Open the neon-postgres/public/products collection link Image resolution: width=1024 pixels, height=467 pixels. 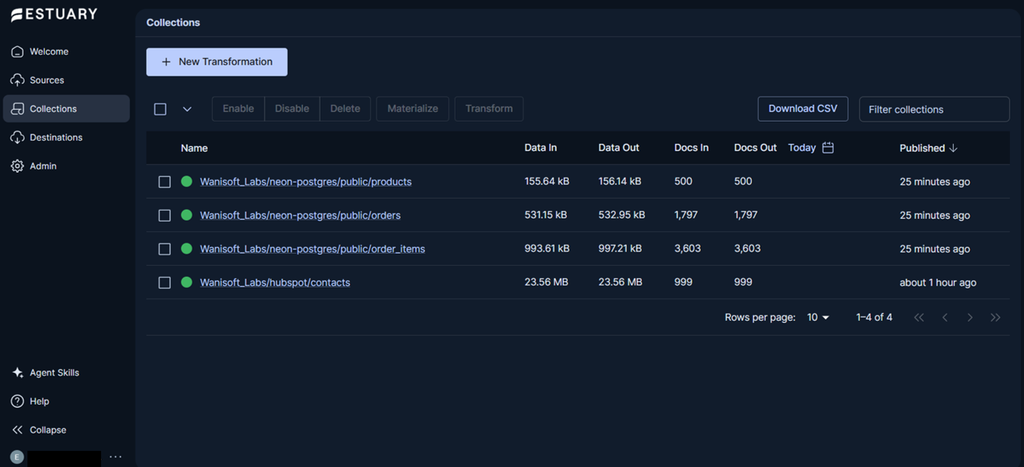306,182
